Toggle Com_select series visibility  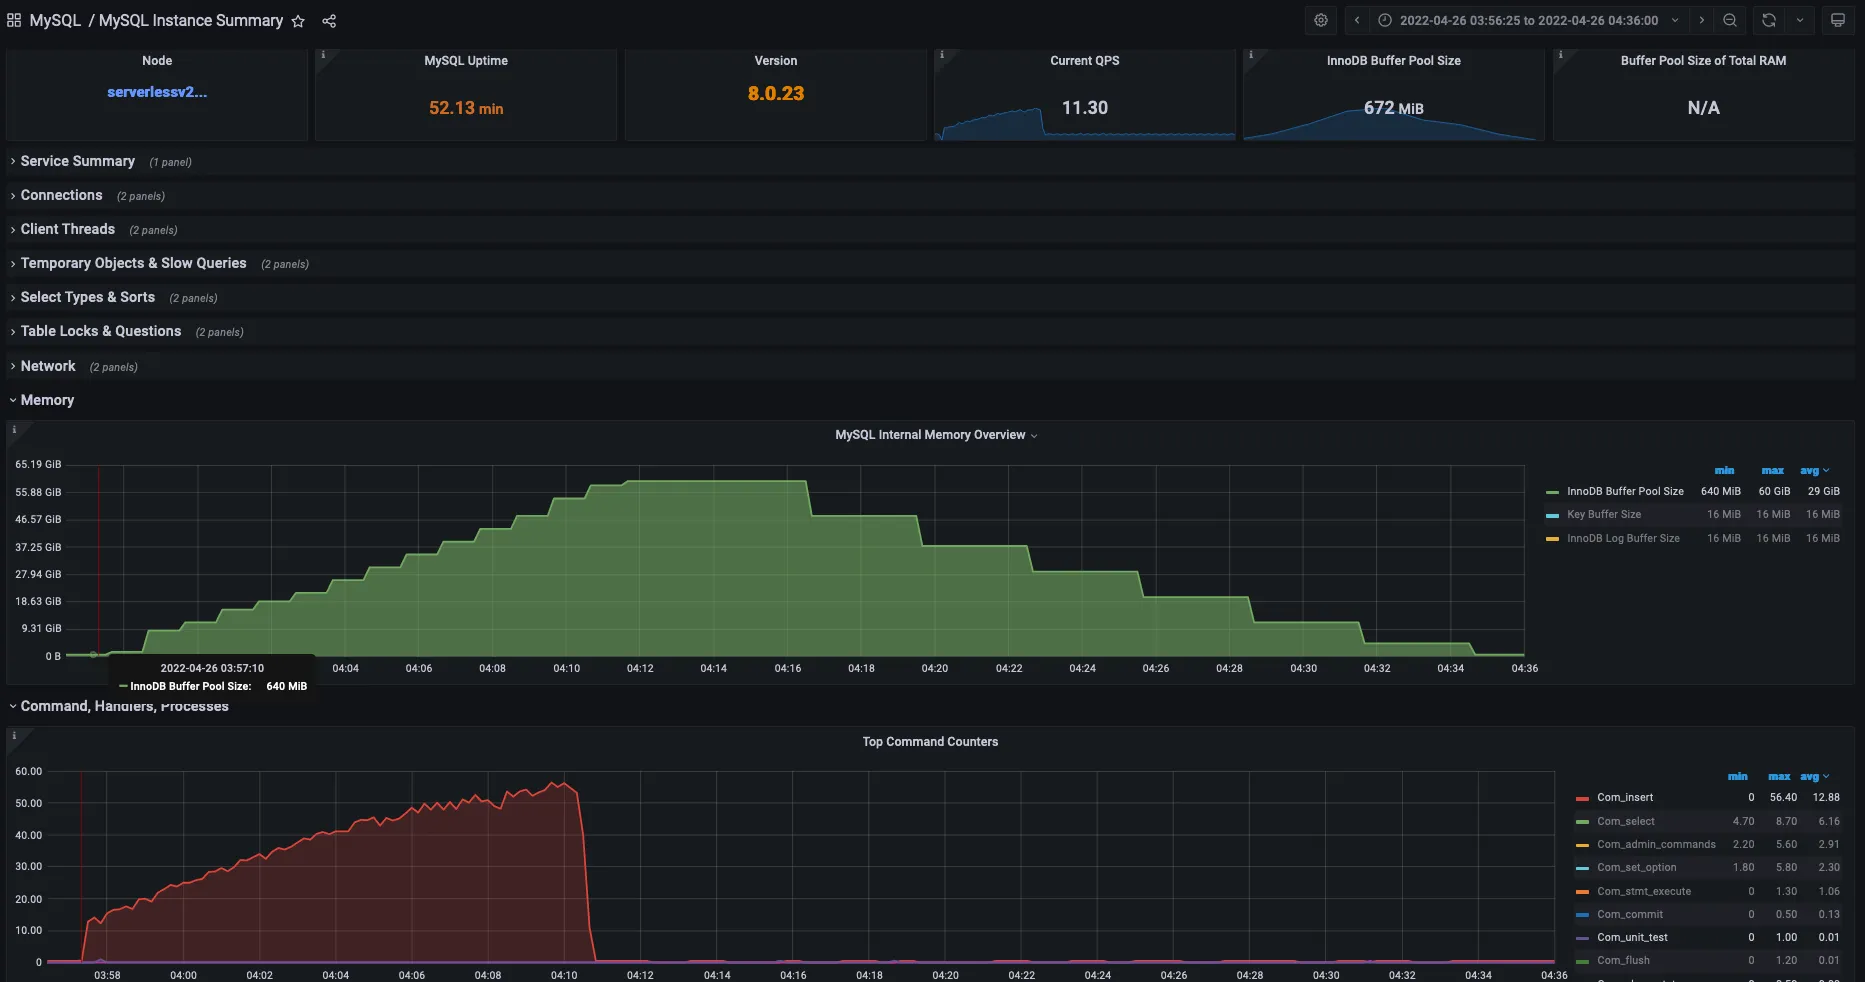[x=1626, y=822]
